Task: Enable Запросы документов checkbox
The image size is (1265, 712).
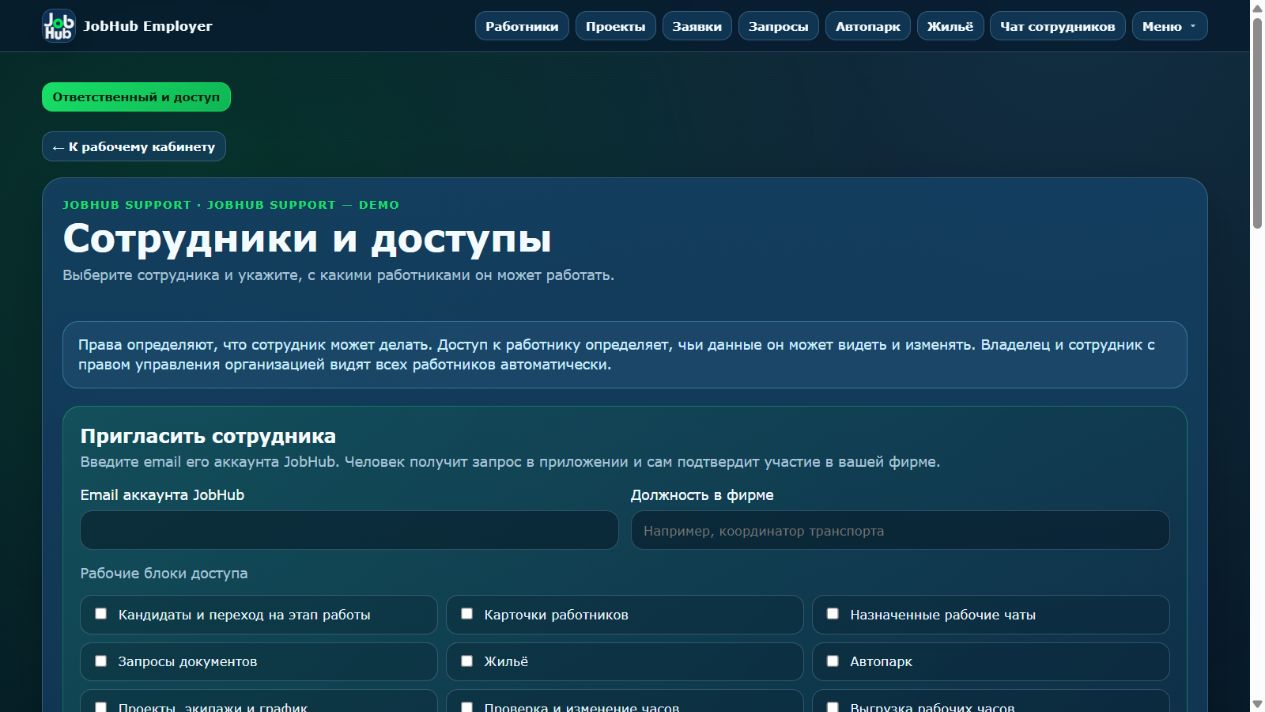Action: [101, 661]
